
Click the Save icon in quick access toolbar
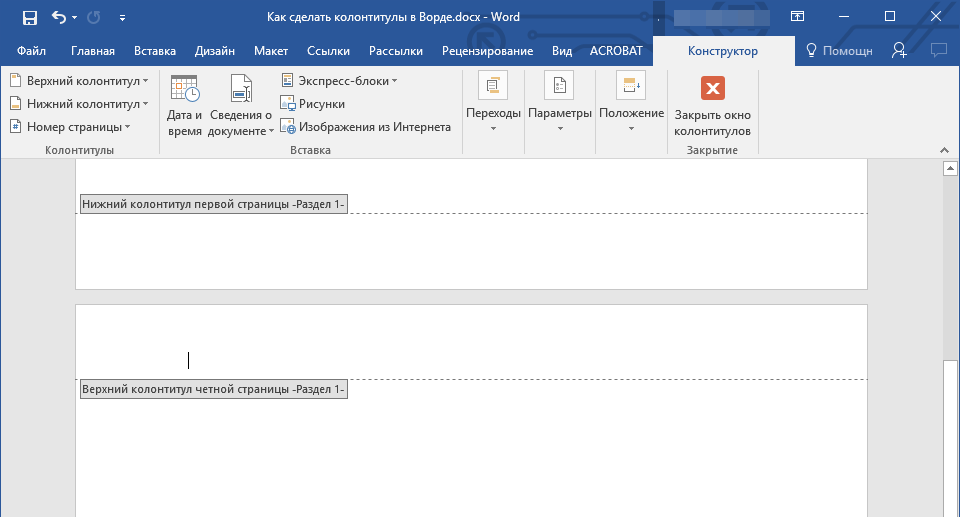(29, 17)
